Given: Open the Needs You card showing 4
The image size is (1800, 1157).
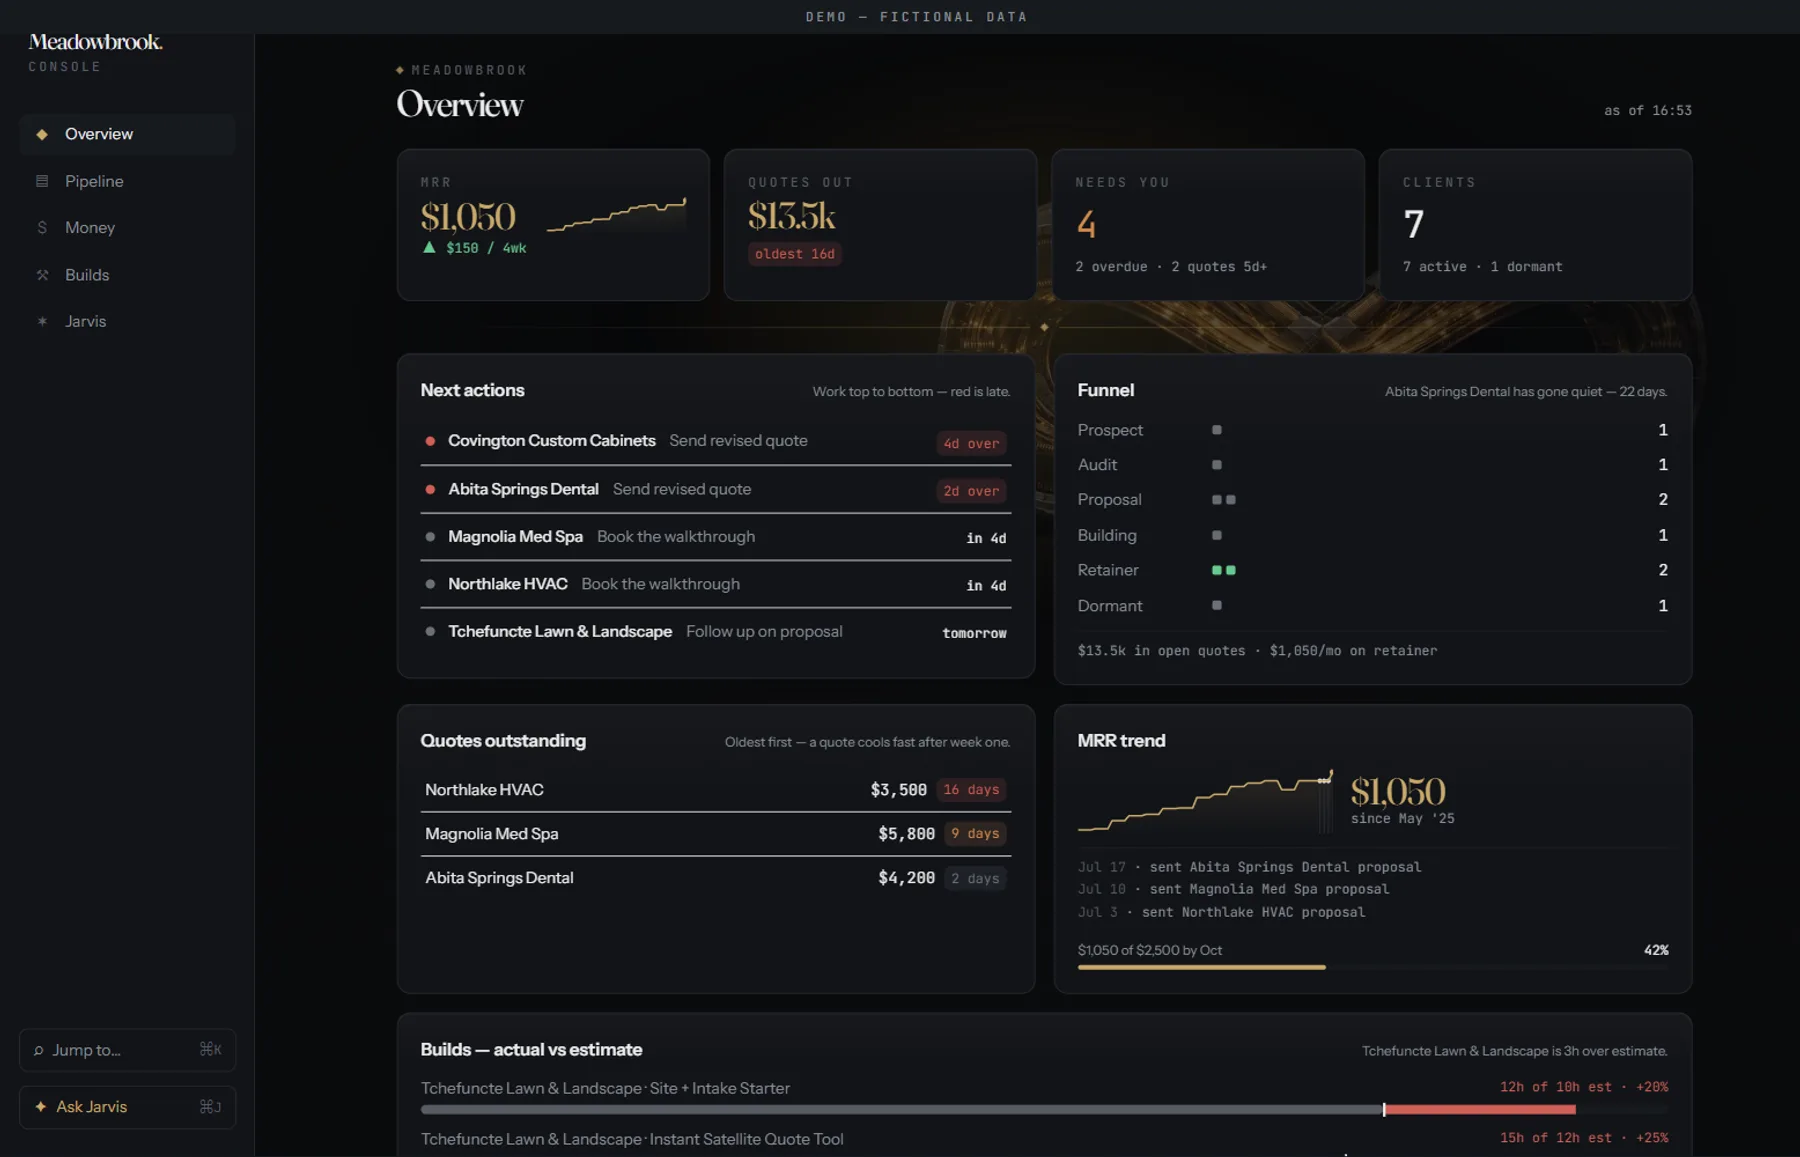Looking at the screenshot, I should click(1208, 225).
